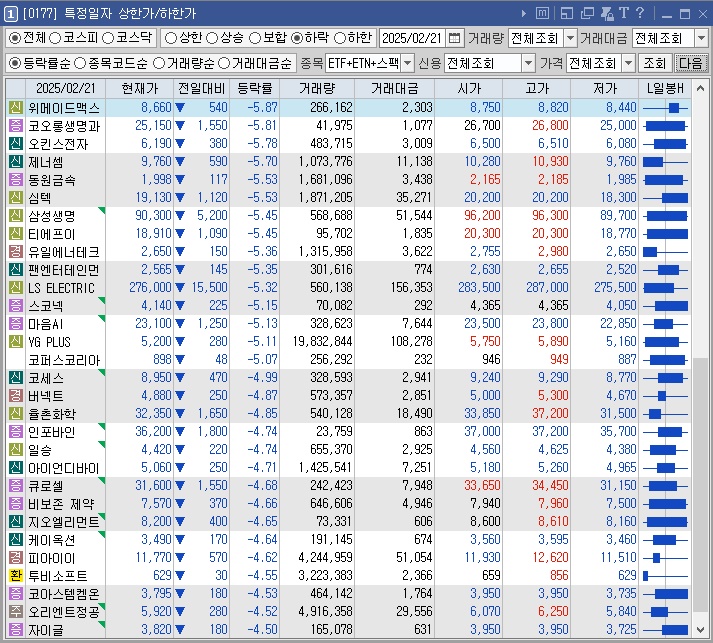Click the screen number 1 icon
The height and width of the screenshot is (643, 713).
point(10,14)
